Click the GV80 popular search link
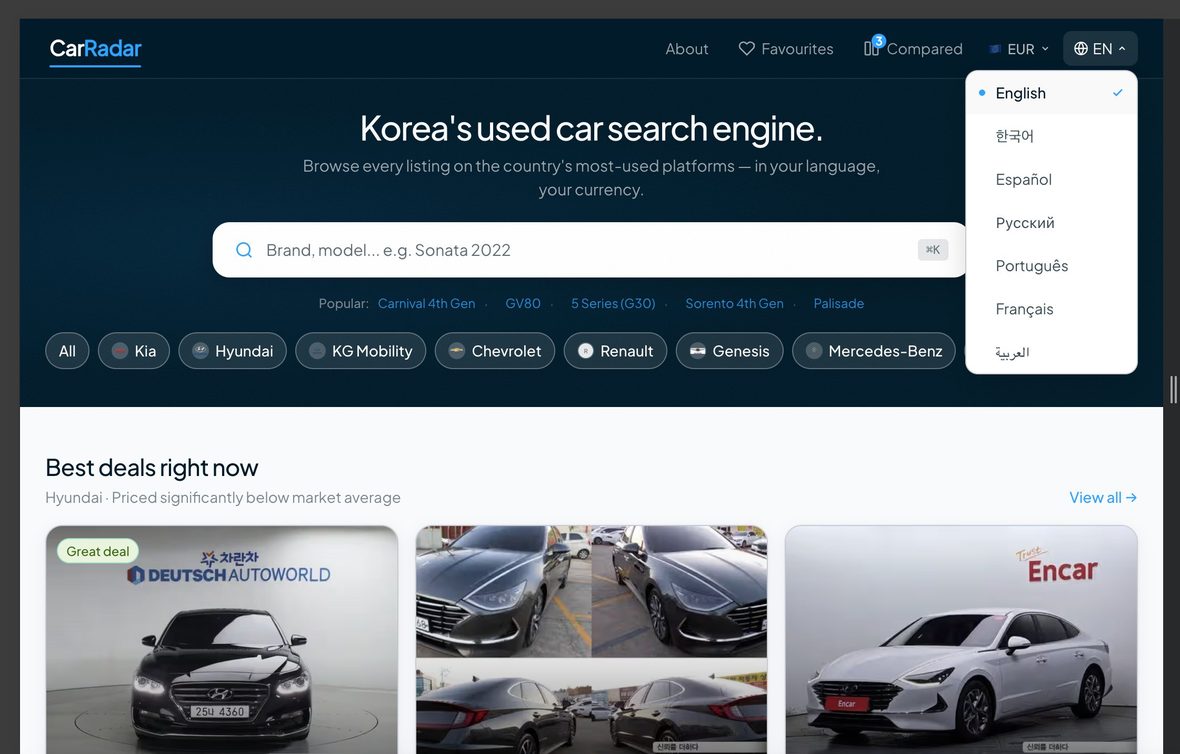This screenshot has width=1180, height=754. 522,303
